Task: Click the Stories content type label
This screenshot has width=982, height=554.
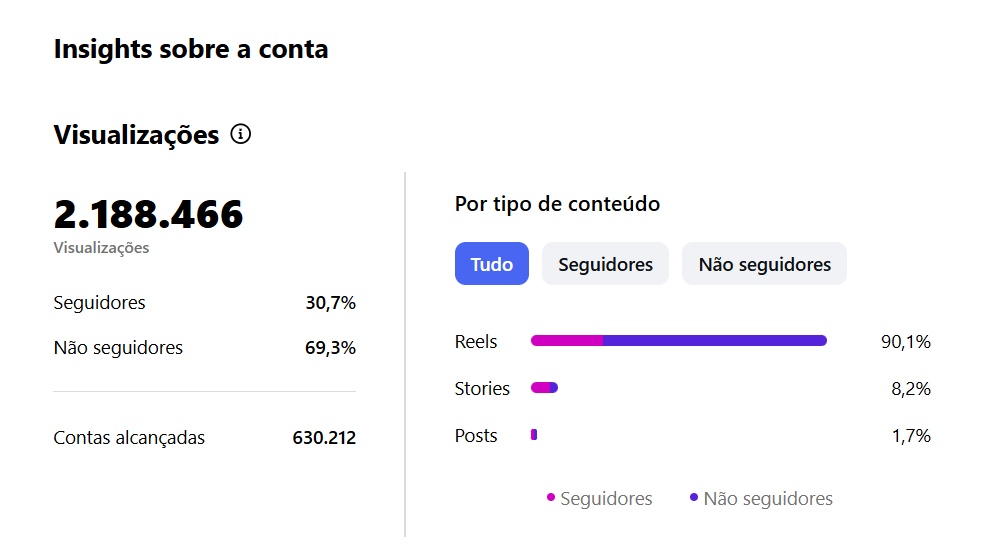Action: 482,388
